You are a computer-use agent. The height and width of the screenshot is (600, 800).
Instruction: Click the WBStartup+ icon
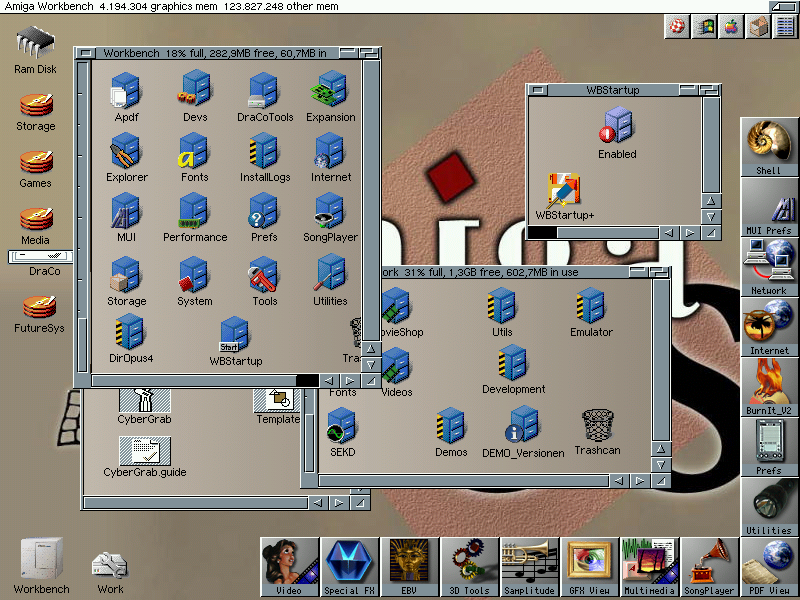pos(564,190)
